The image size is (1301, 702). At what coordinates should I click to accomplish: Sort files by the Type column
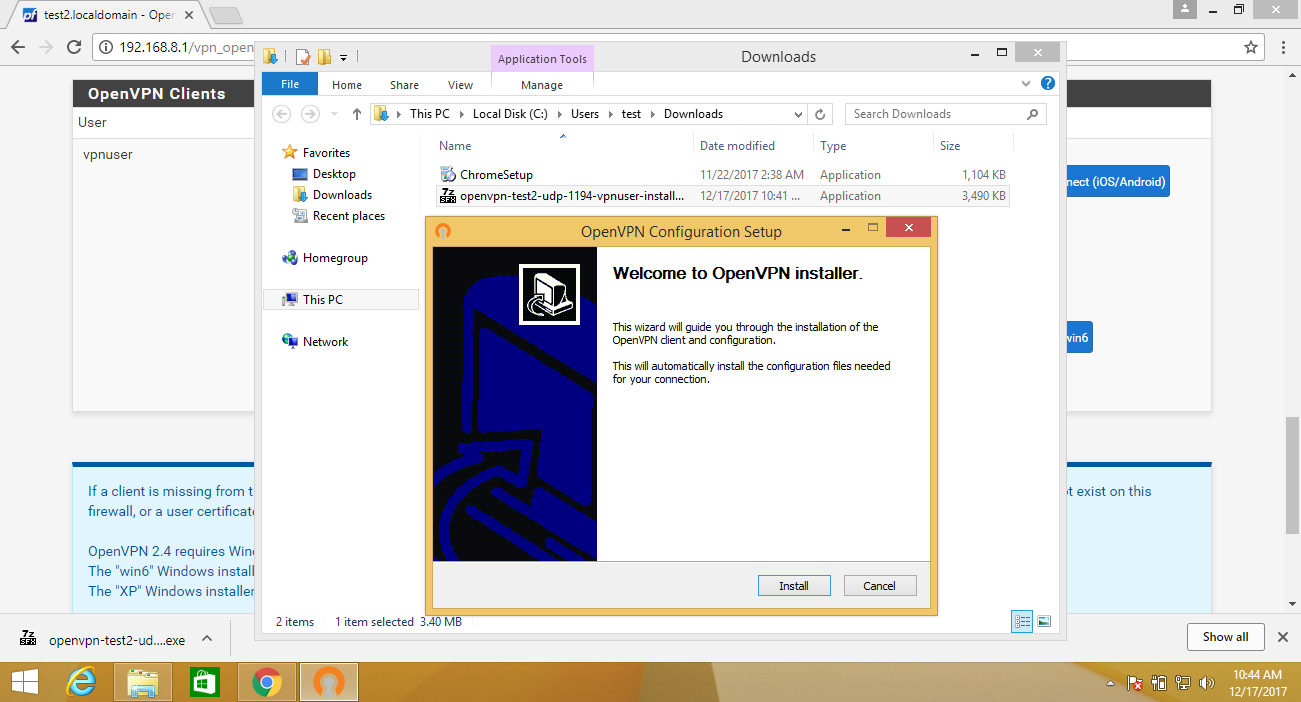click(833, 146)
